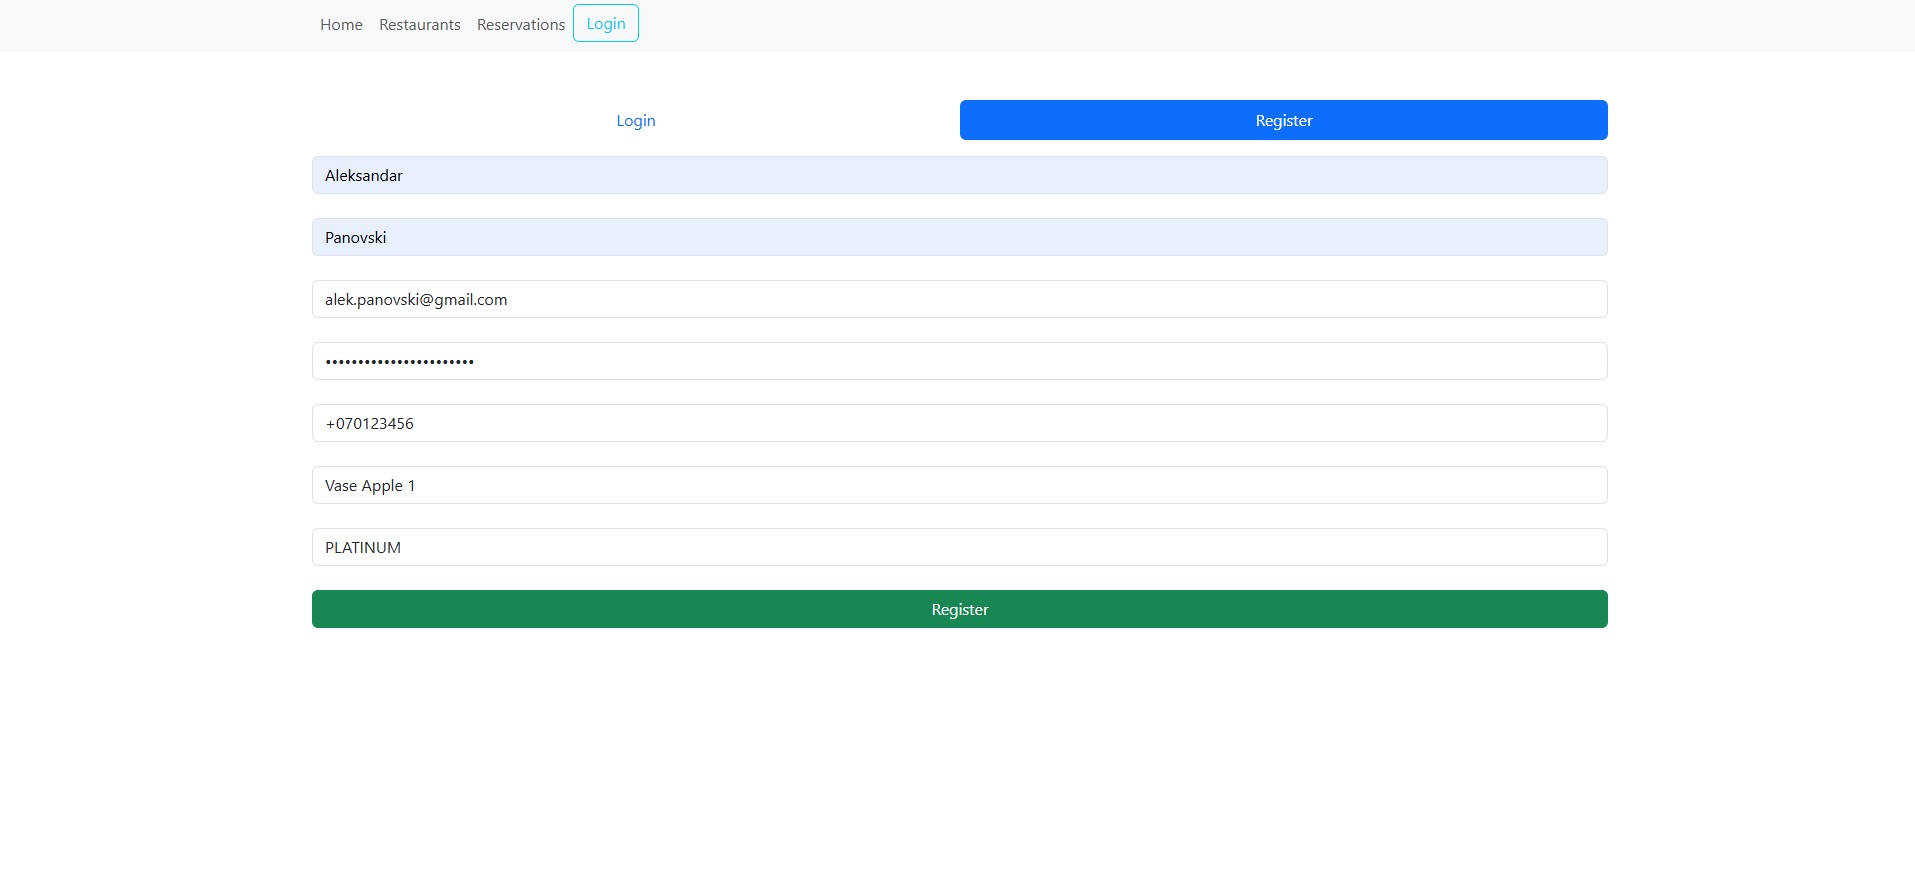Viewport: 1915px width, 895px height.
Task: Go to Restaurants in navigation bar
Action: click(x=419, y=25)
